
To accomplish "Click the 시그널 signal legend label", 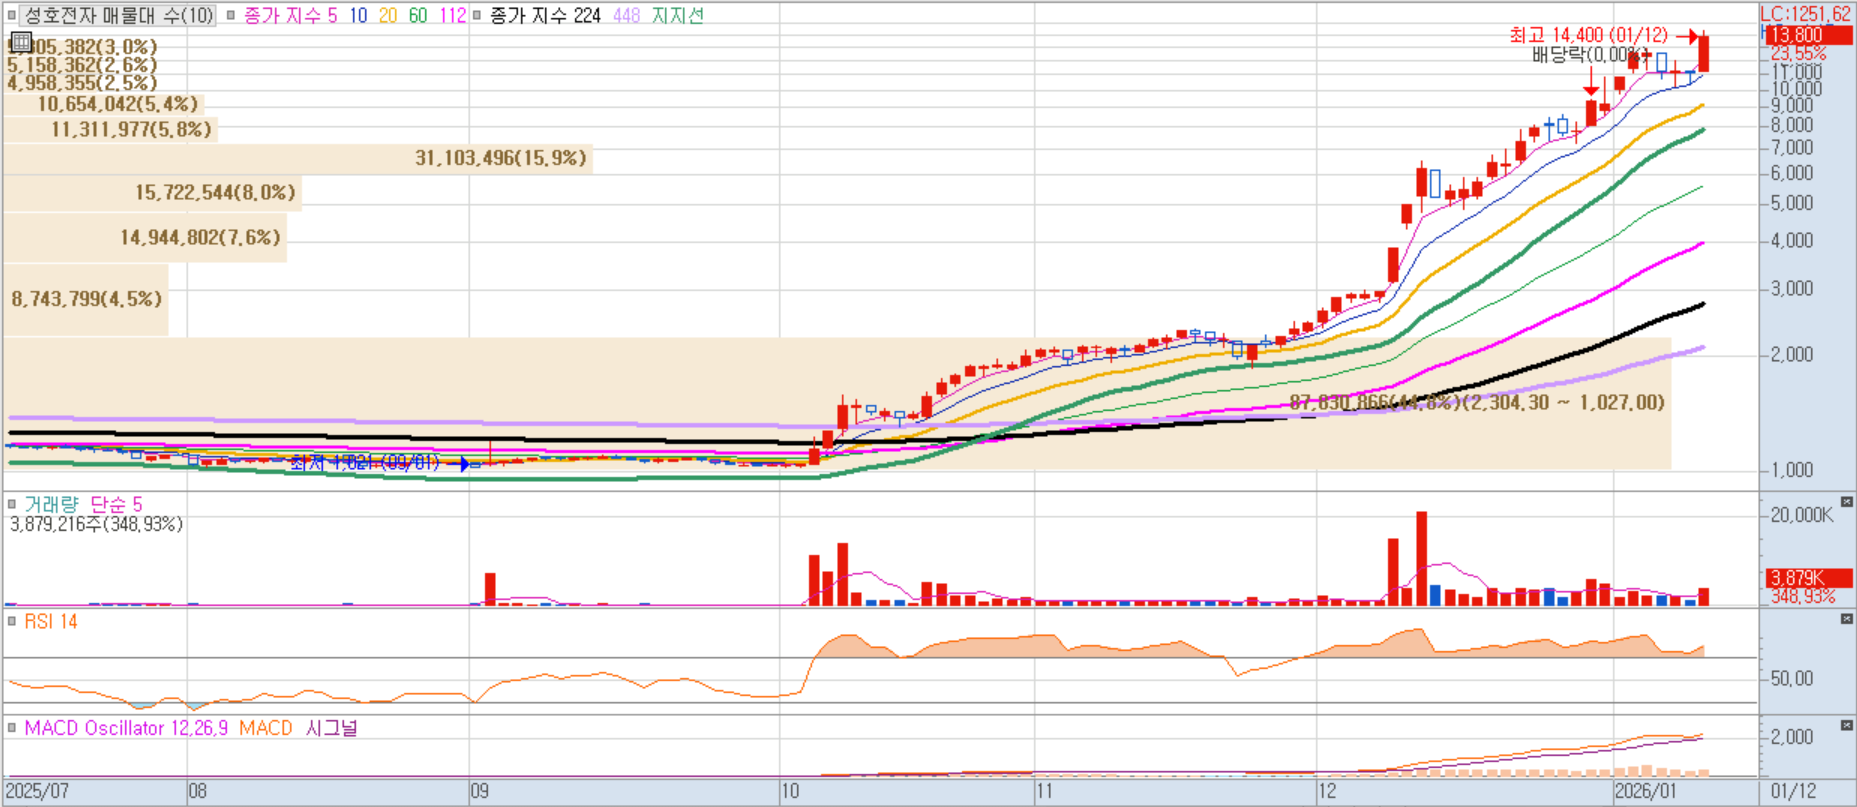I will coord(331,728).
